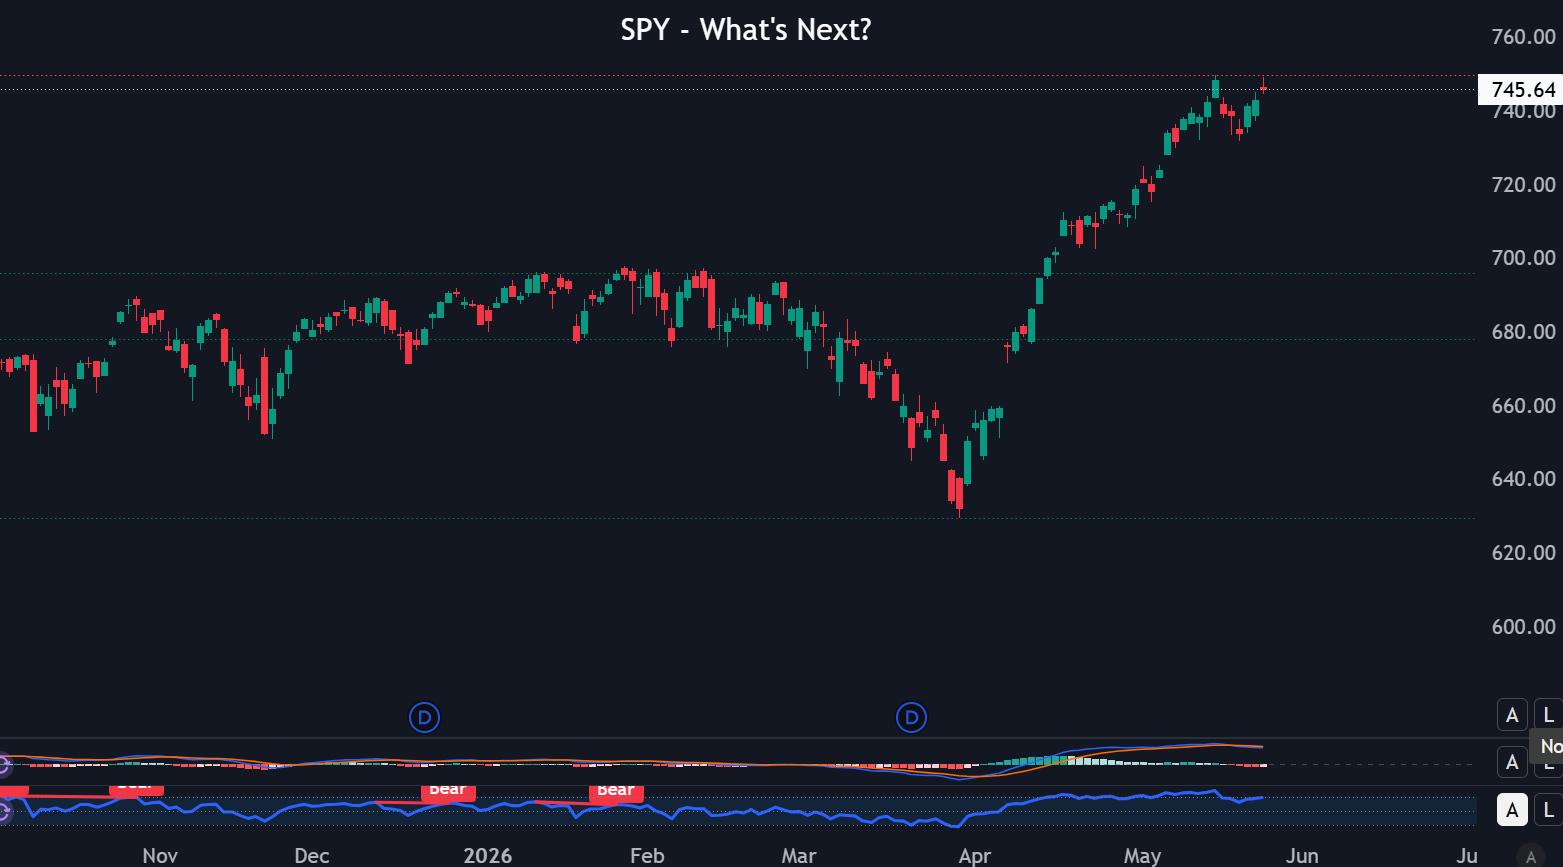Click the 700.00 price axis label
This screenshot has height=867, width=1563.
[1523, 258]
